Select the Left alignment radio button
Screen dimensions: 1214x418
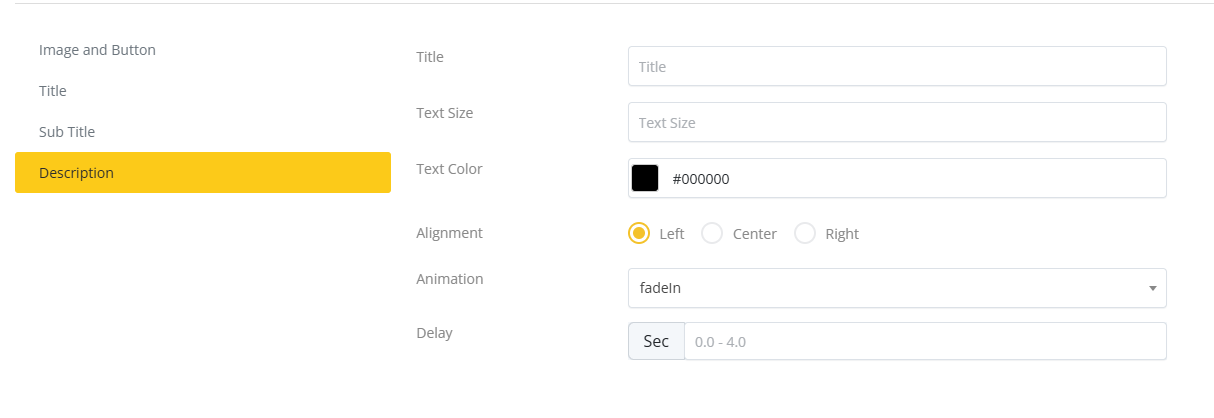click(x=639, y=234)
